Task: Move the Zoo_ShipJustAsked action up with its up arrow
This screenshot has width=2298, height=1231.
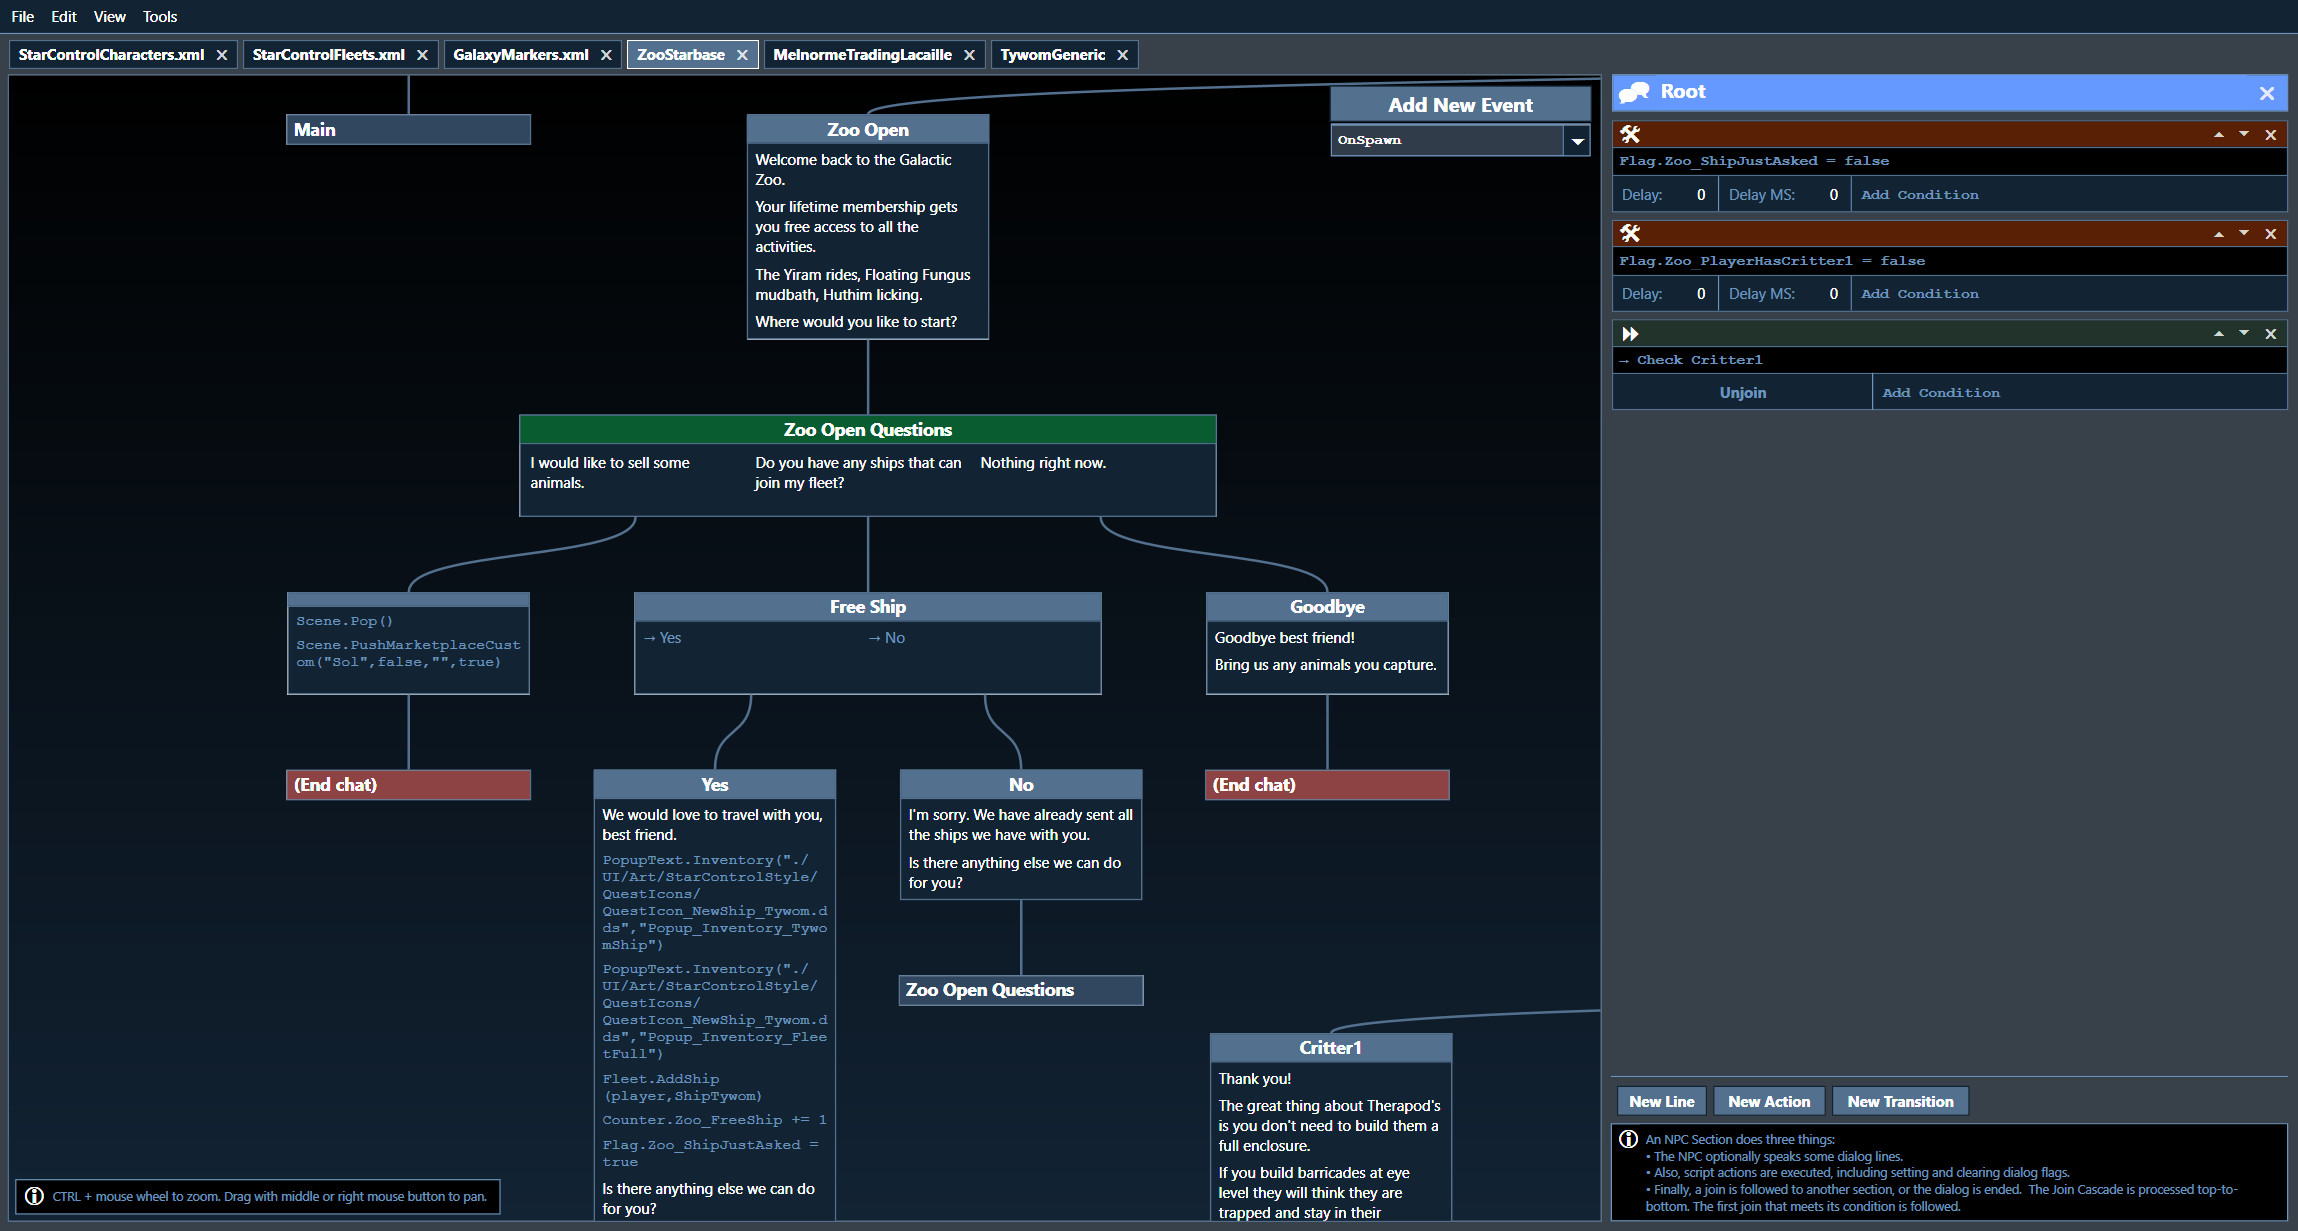Action: coord(2219,133)
